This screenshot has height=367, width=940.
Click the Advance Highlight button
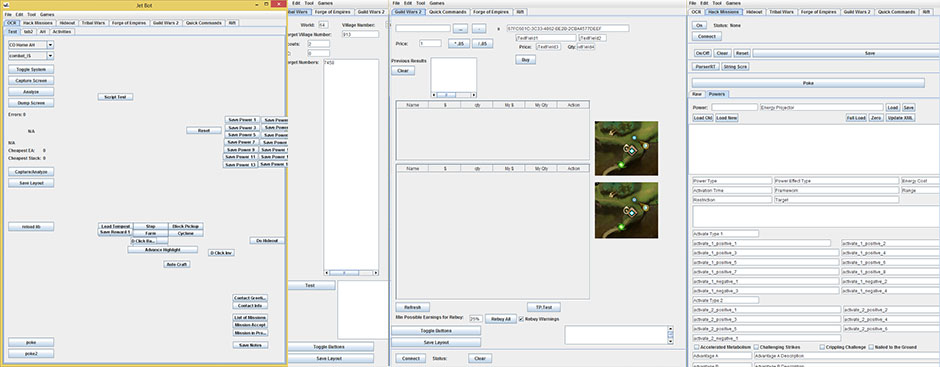click(x=162, y=249)
